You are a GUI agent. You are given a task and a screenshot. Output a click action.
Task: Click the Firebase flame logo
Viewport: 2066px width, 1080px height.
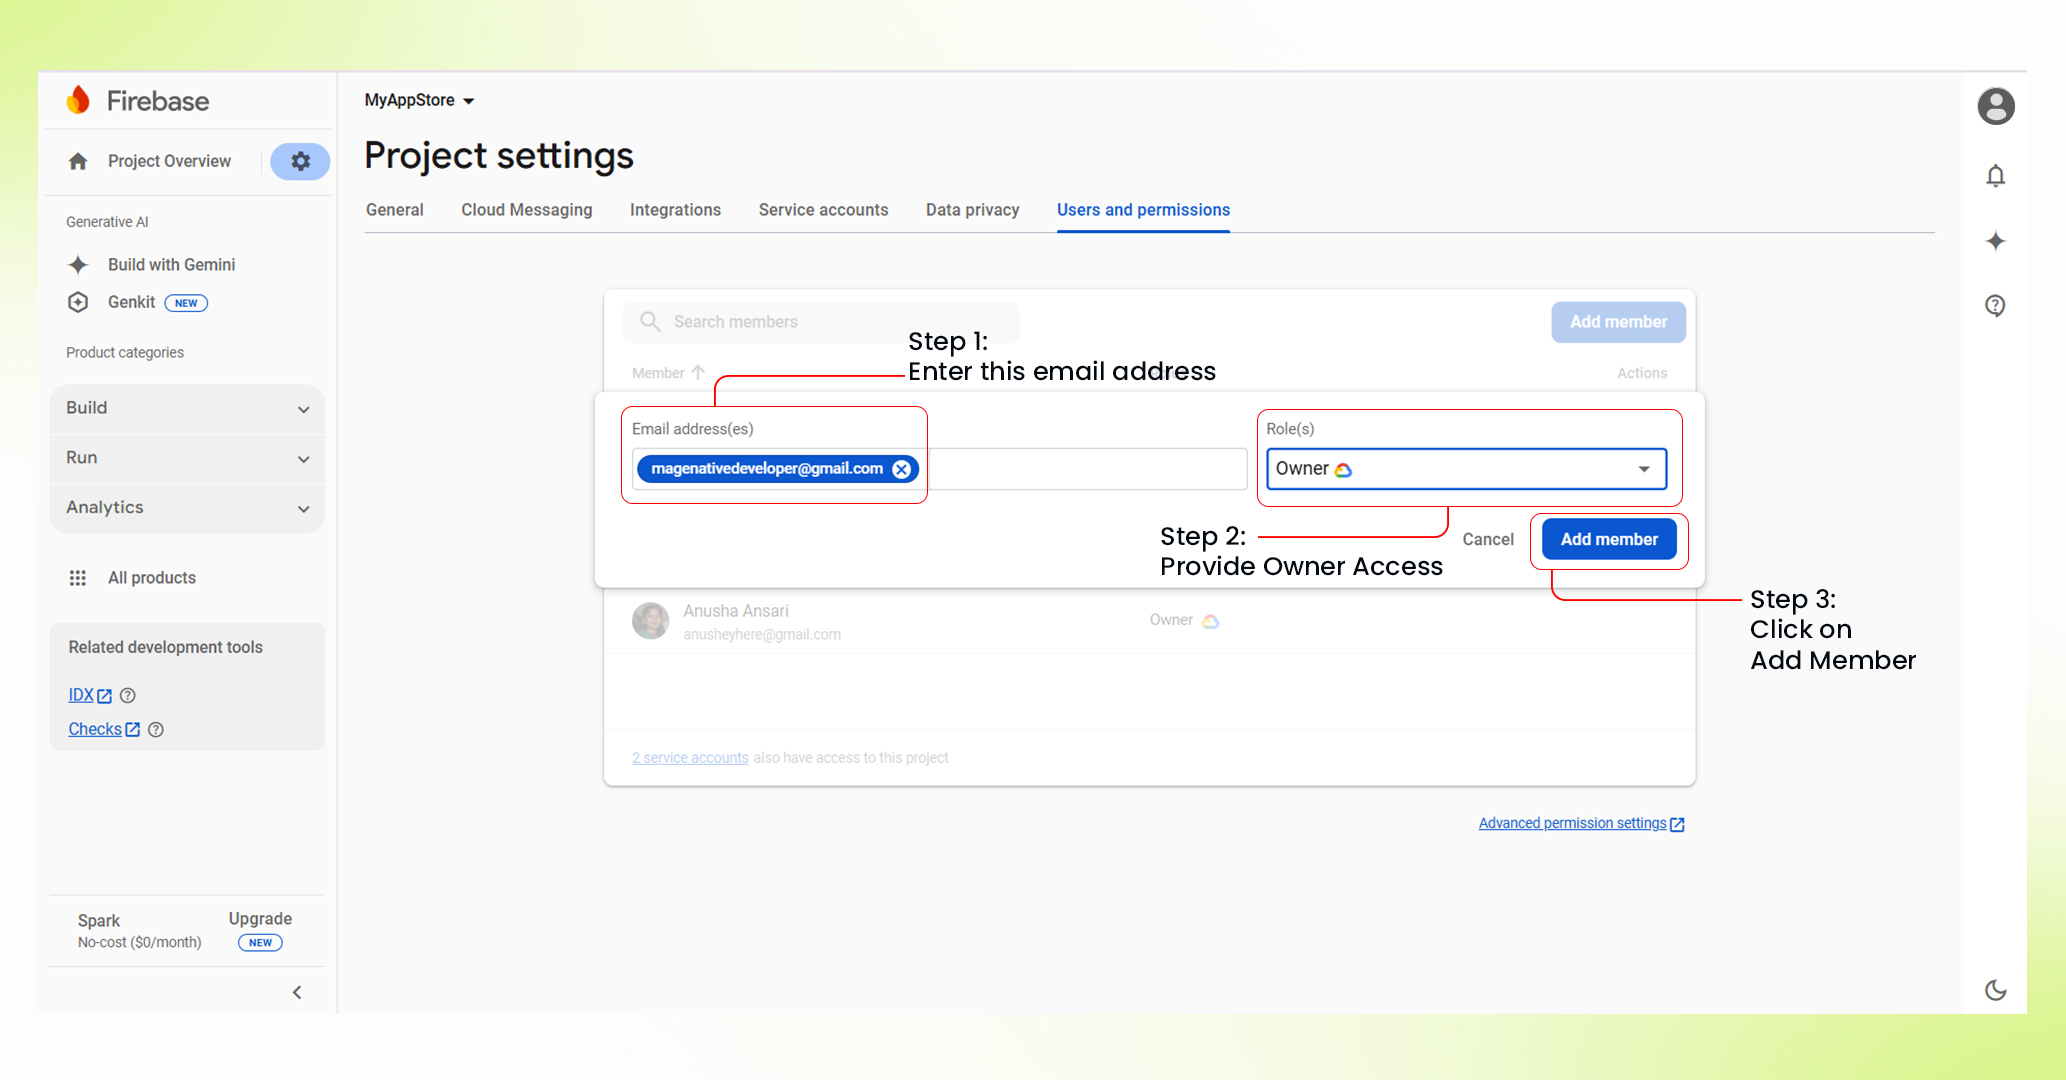[79, 100]
